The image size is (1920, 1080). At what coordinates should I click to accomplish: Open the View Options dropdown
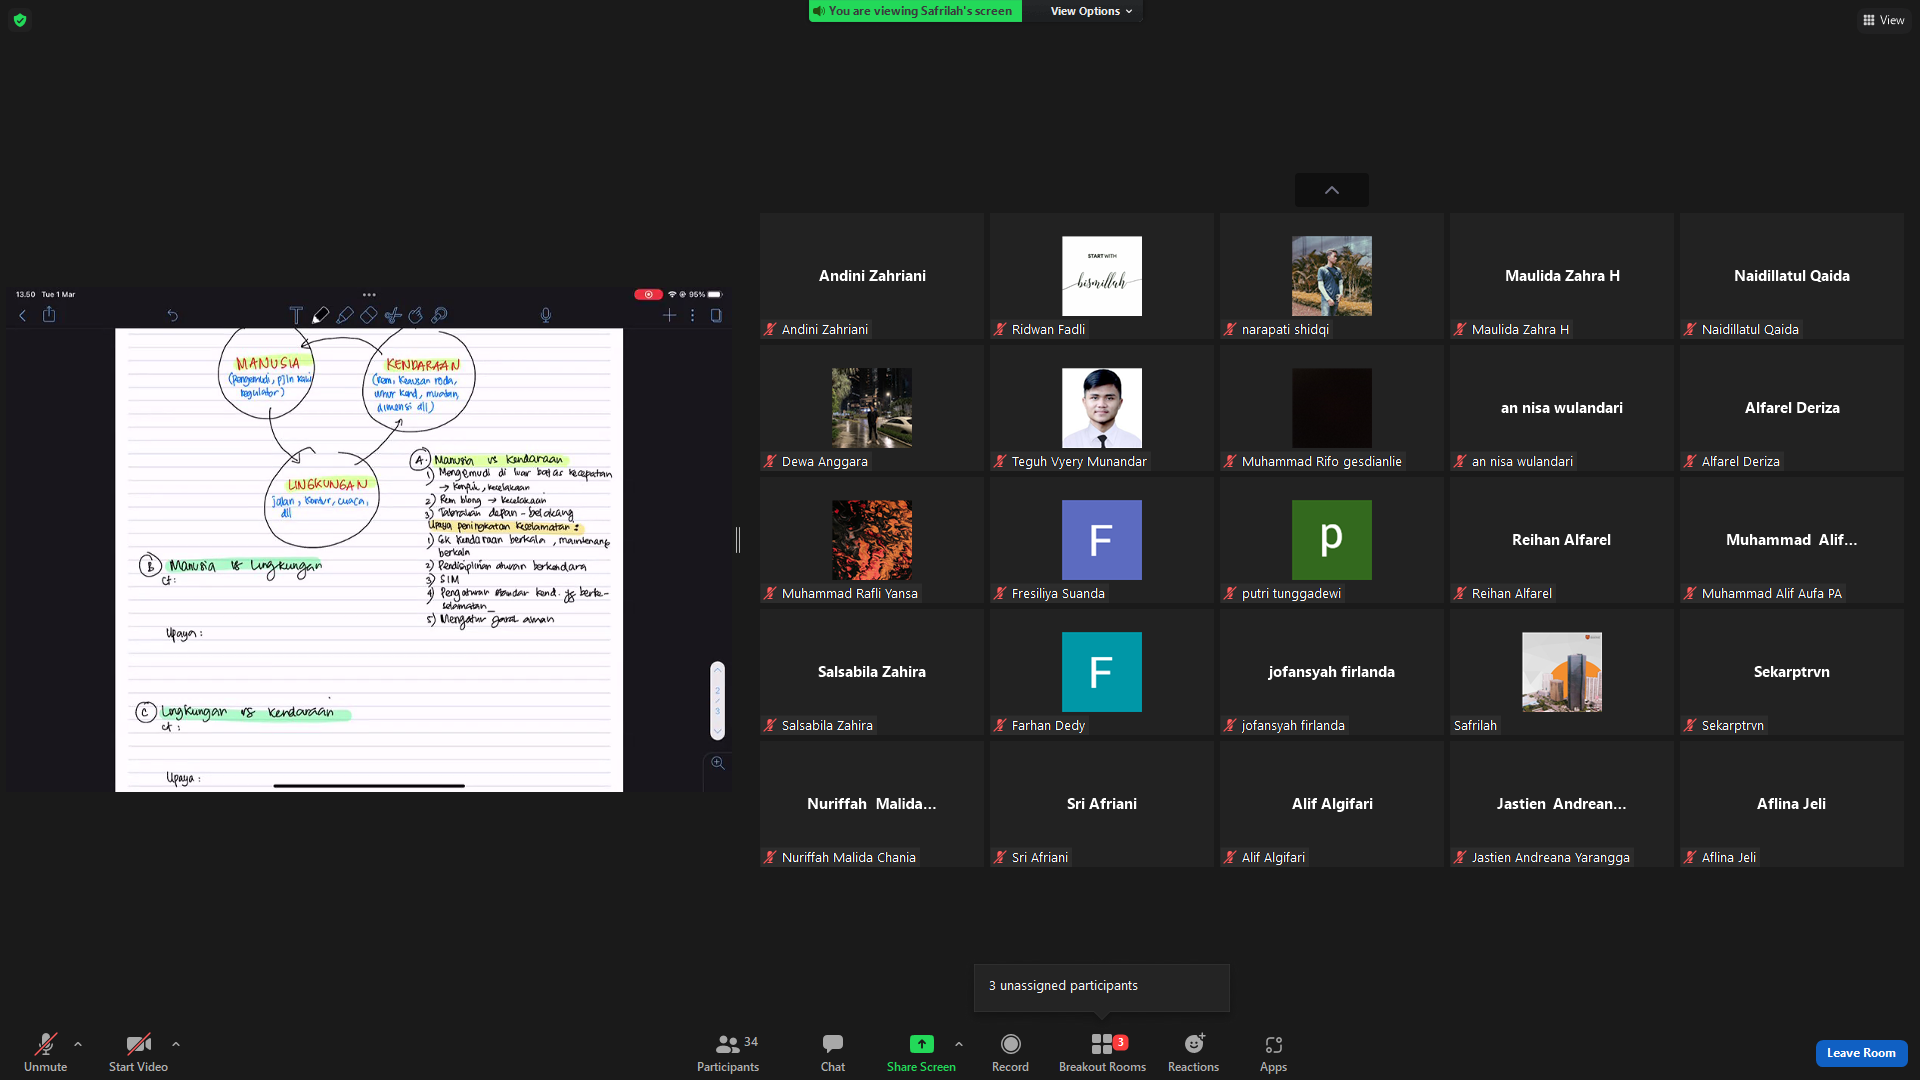[1091, 11]
